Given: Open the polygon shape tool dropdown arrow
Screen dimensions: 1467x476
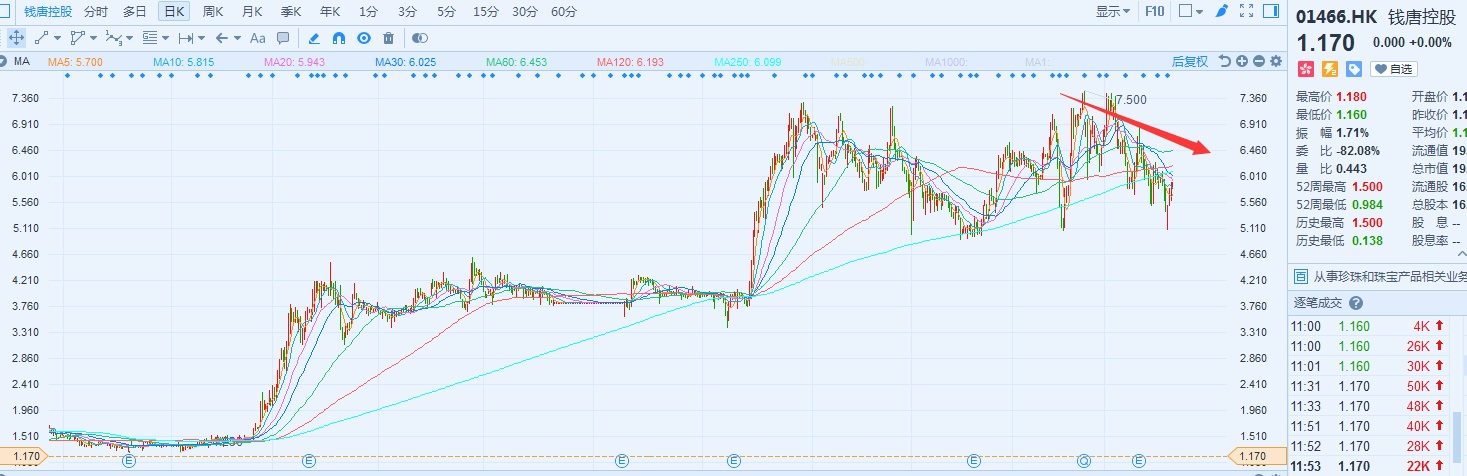Looking at the screenshot, I should [x=93, y=38].
